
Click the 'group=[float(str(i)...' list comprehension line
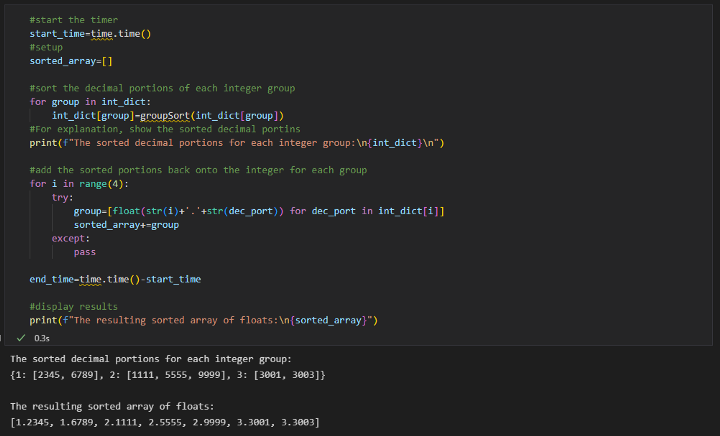(x=259, y=211)
